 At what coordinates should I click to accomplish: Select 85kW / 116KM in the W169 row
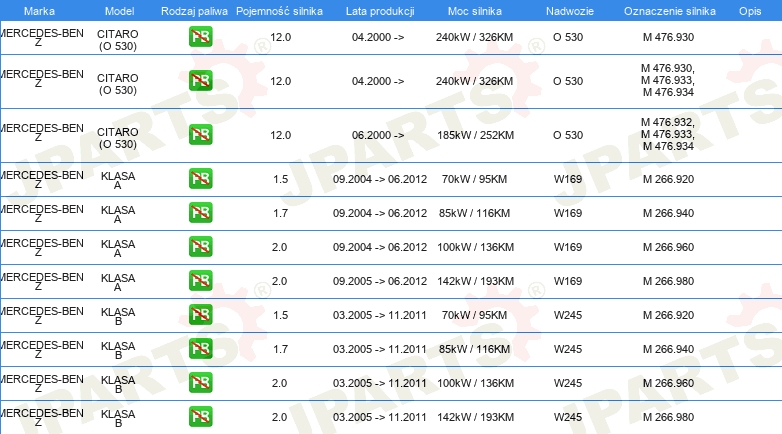474,213
